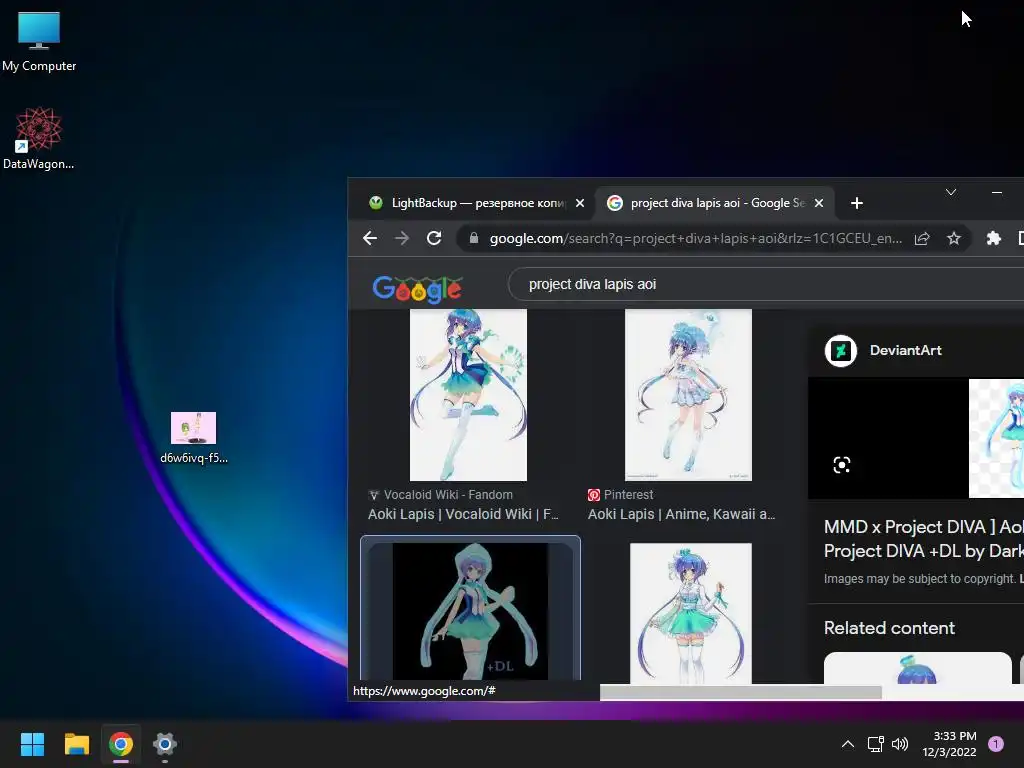This screenshot has height=768, width=1024.
Task: Go to Google home via the logo
Action: coord(417,288)
